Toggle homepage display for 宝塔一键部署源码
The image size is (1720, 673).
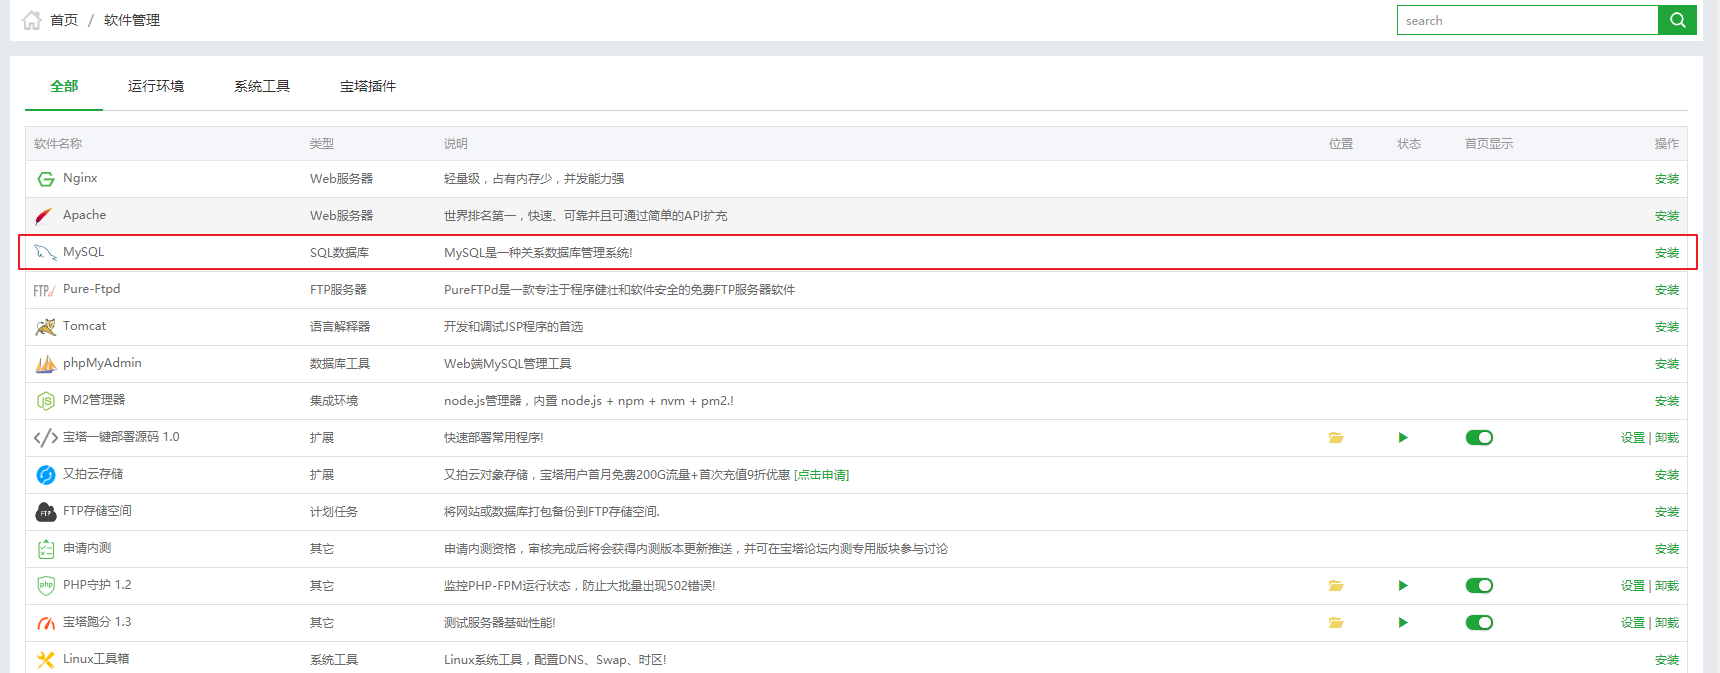pyautogui.click(x=1479, y=438)
